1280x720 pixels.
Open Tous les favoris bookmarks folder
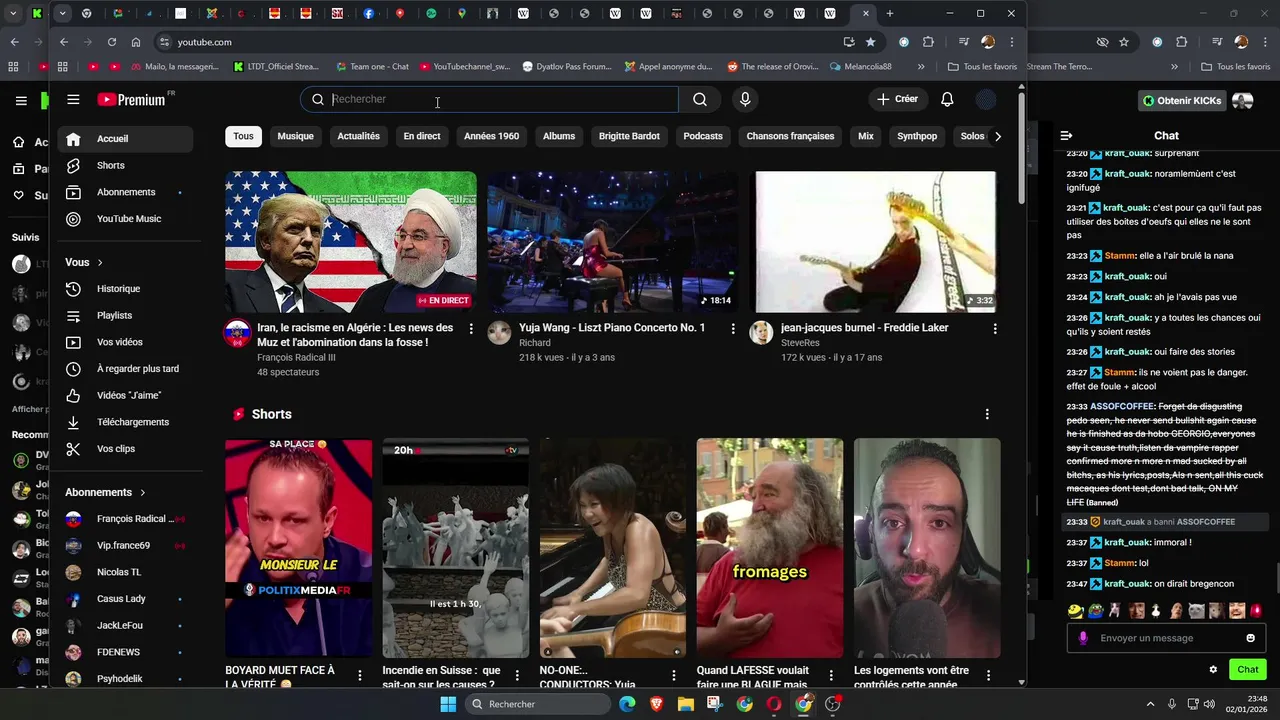tap(981, 67)
